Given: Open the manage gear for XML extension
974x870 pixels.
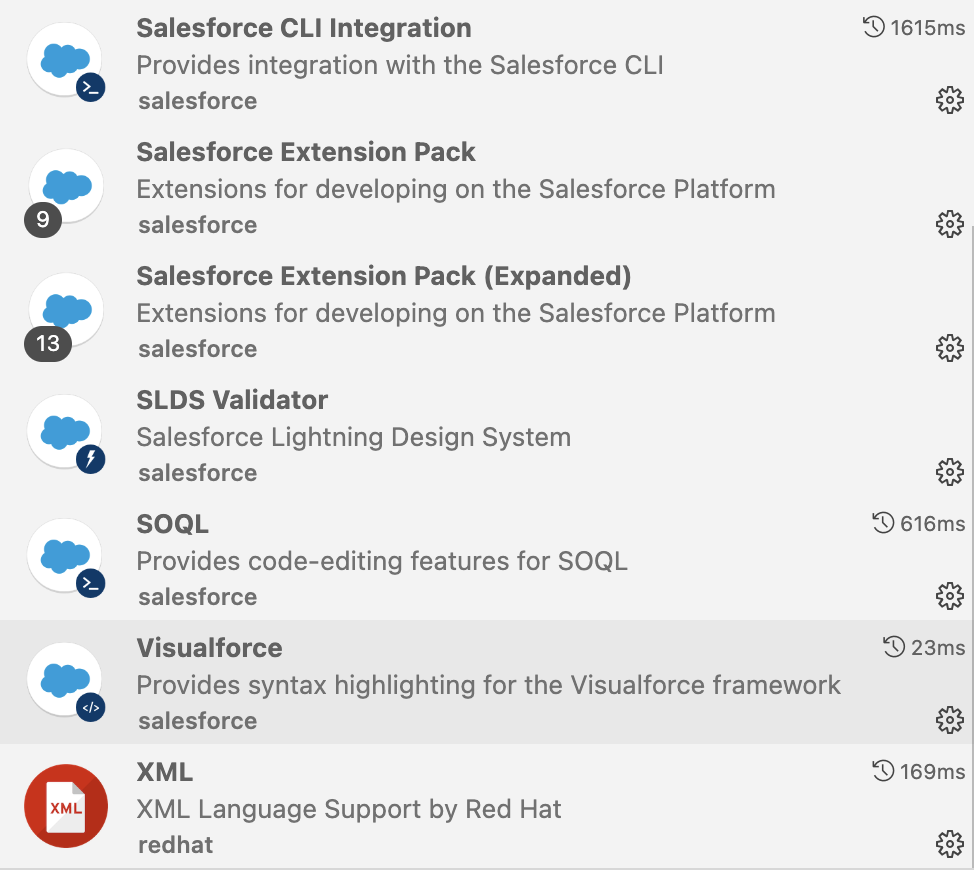Looking at the screenshot, I should pyautogui.click(x=949, y=844).
